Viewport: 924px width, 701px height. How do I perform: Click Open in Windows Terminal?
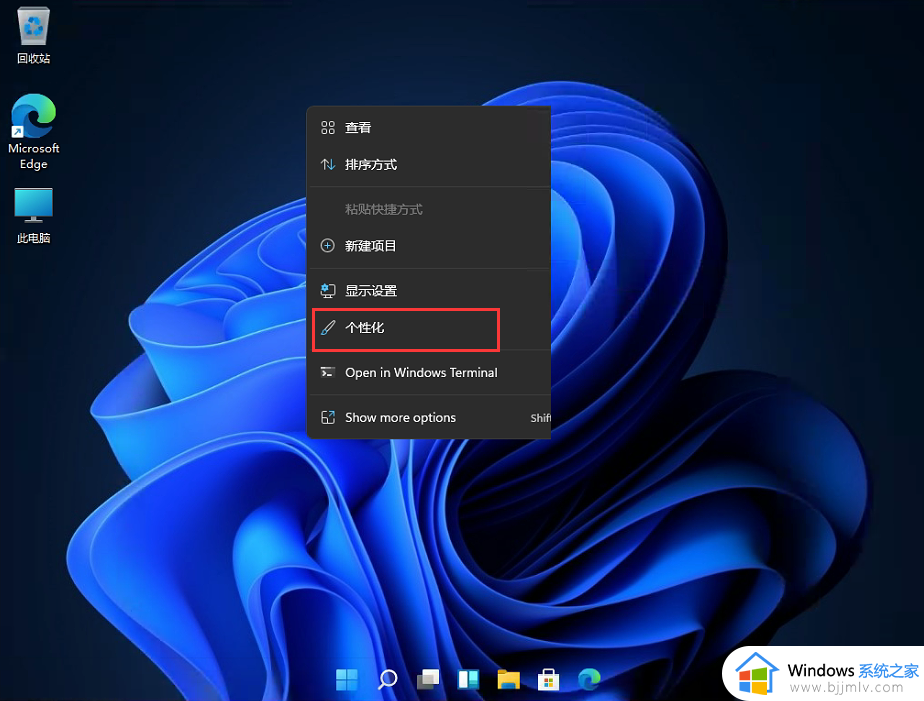429,372
